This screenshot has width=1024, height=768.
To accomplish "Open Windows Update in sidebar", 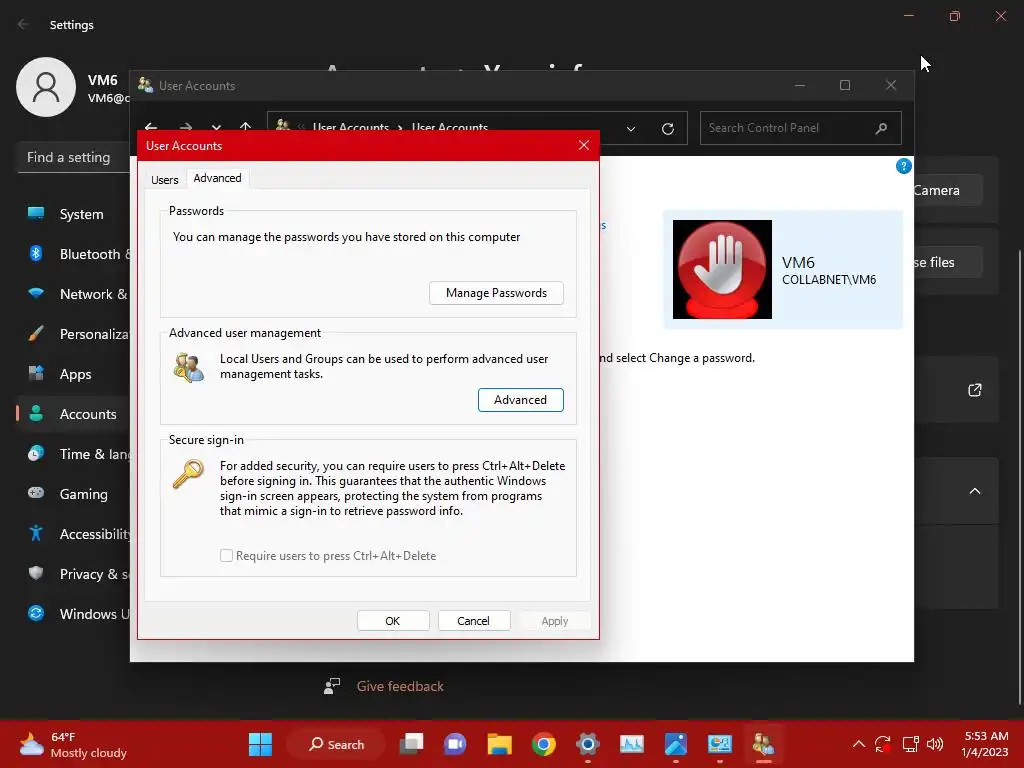I will [x=73, y=614].
